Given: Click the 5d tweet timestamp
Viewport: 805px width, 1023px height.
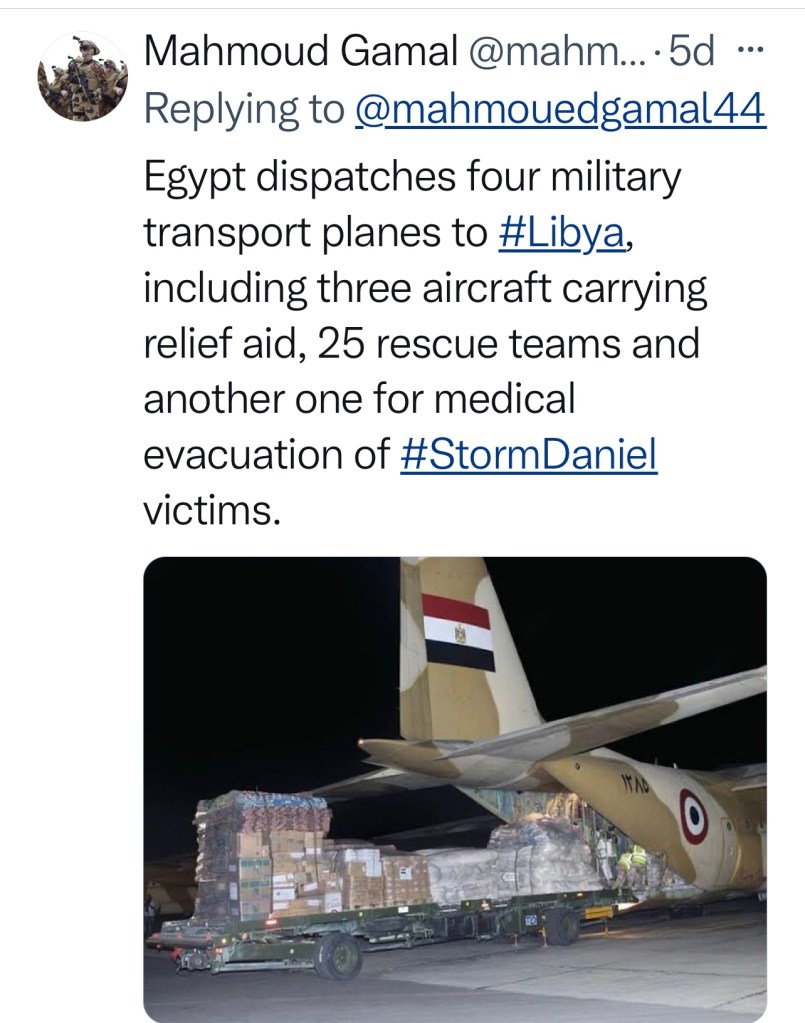Looking at the screenshot, I should coord(692,51).
